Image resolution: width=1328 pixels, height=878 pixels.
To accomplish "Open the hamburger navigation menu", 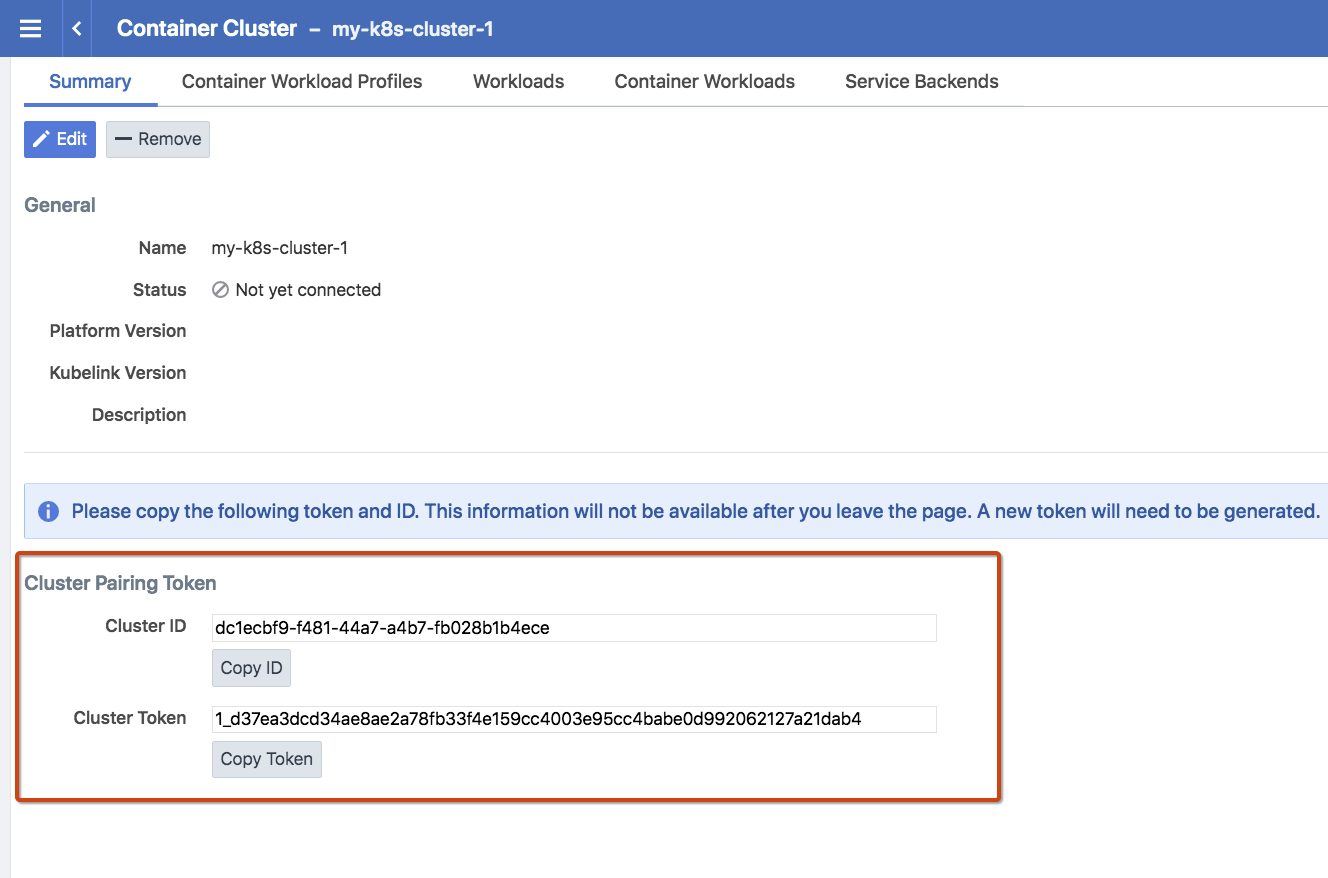I will 30,28.
